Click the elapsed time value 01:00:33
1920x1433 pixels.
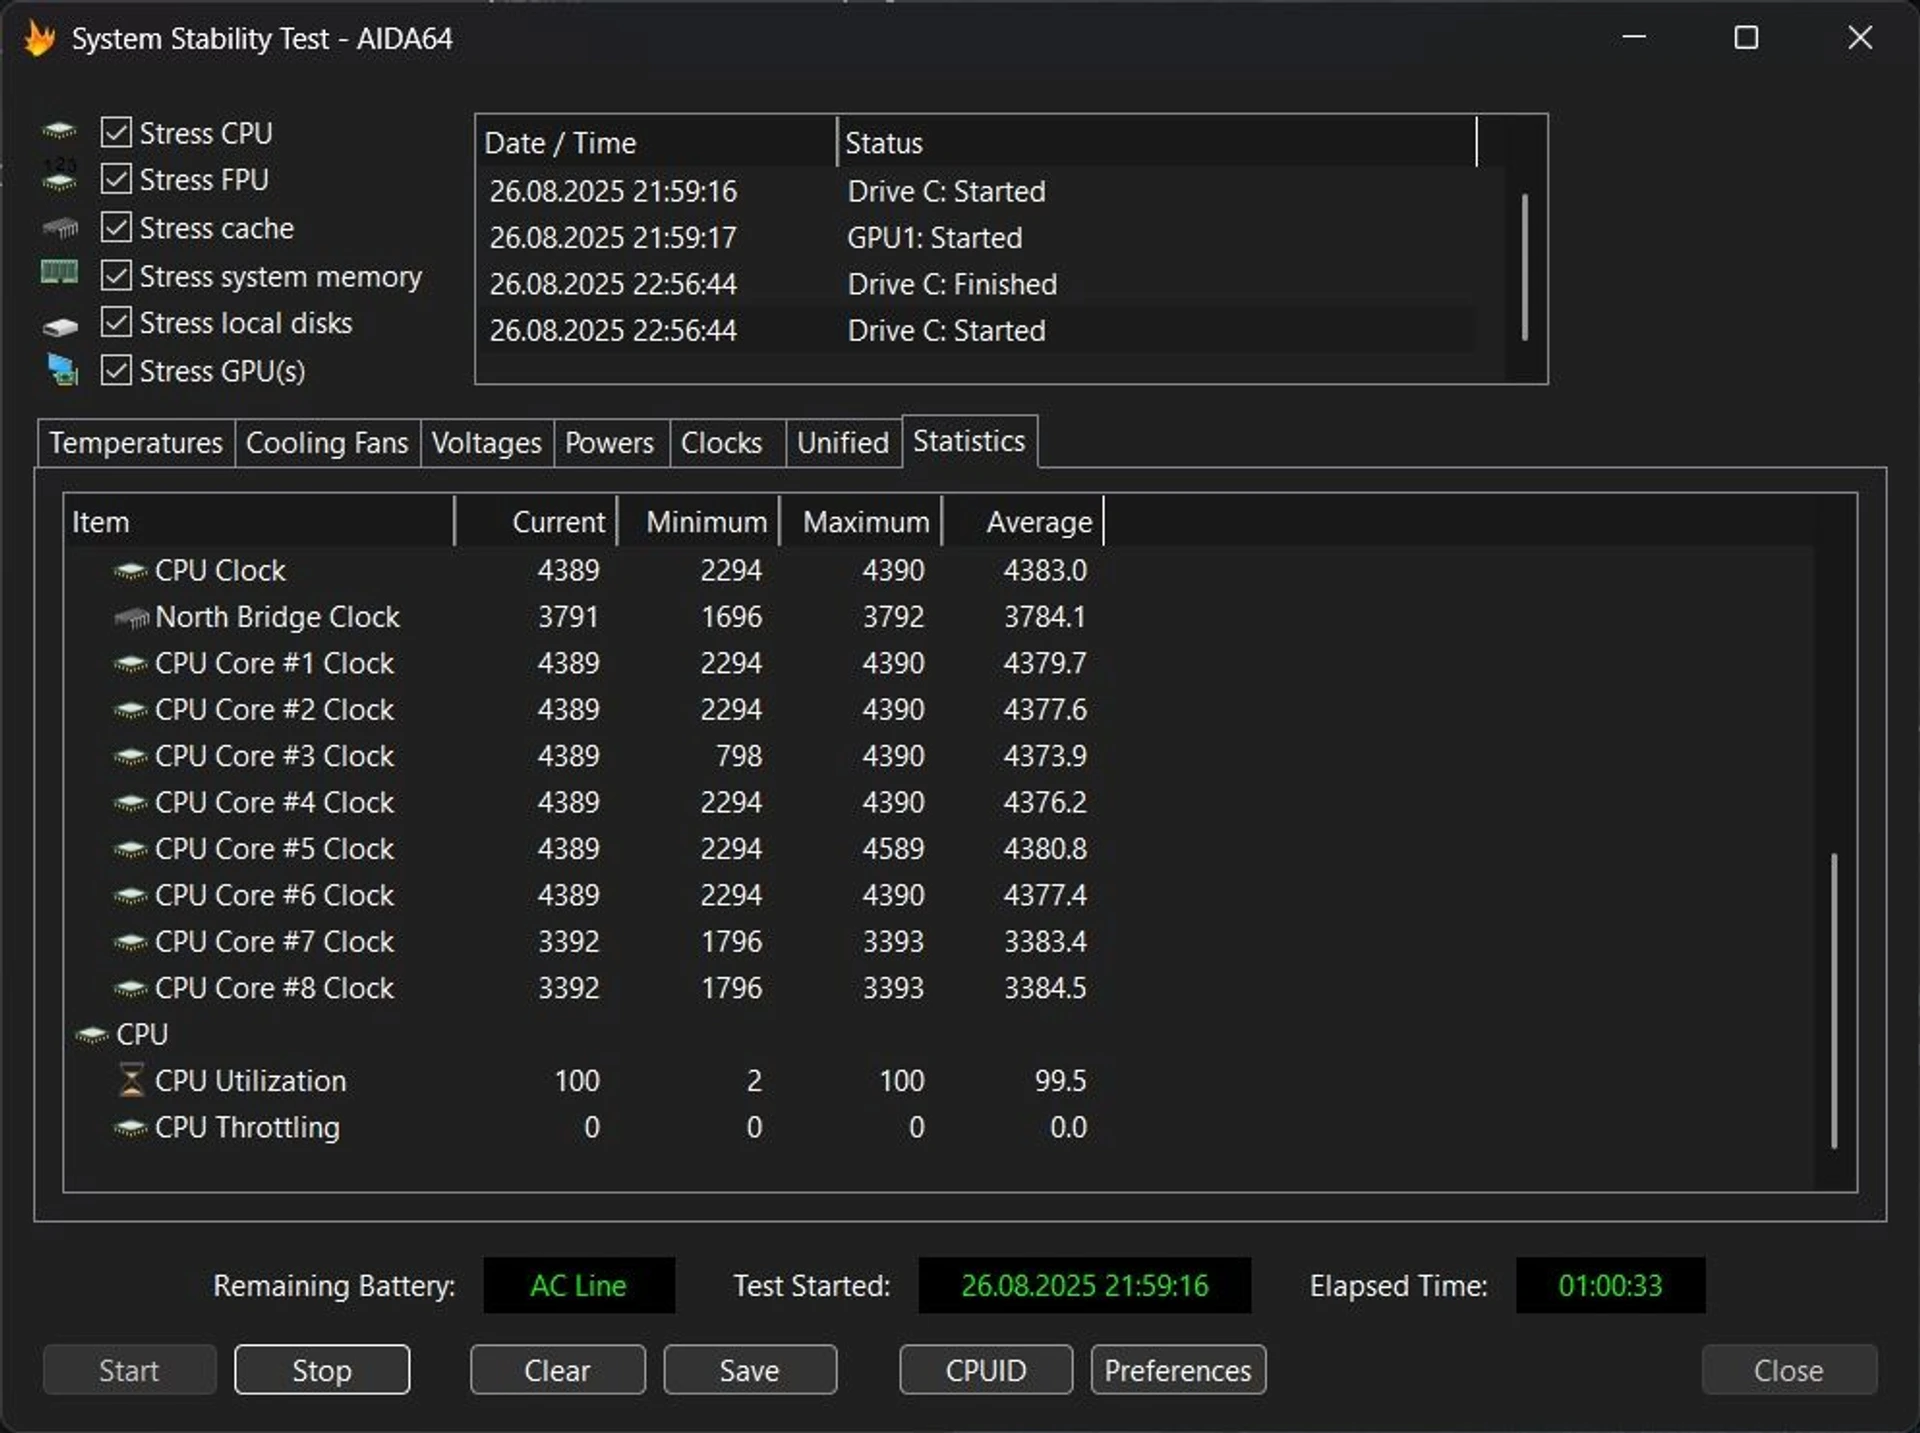pyautogui.click(x=1610, y=1285)
